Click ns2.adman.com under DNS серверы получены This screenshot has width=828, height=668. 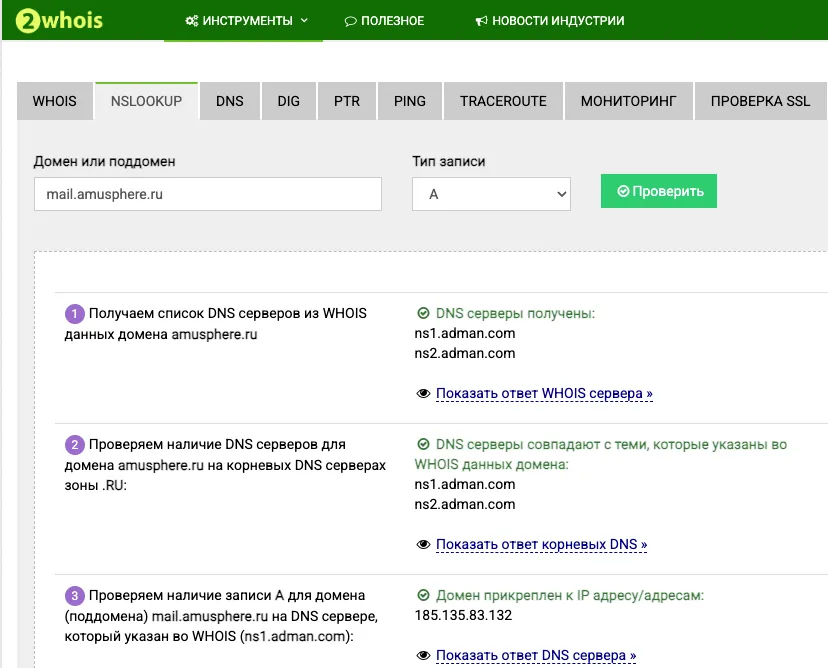[x=465, y=353]
